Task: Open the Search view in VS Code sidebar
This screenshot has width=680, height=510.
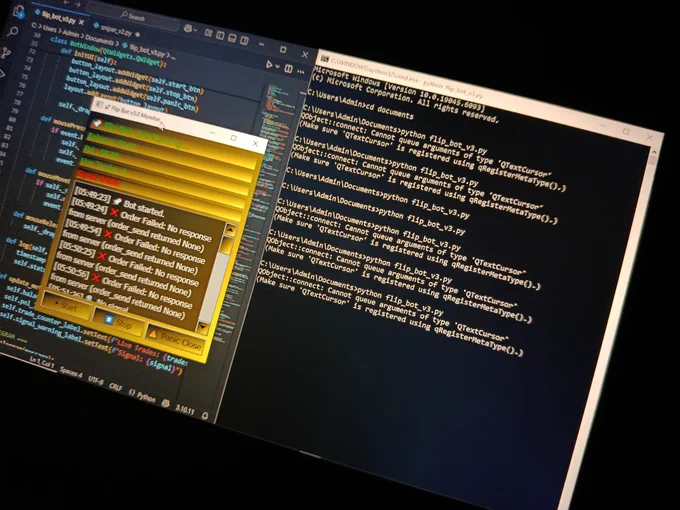Action: [13, 31]
